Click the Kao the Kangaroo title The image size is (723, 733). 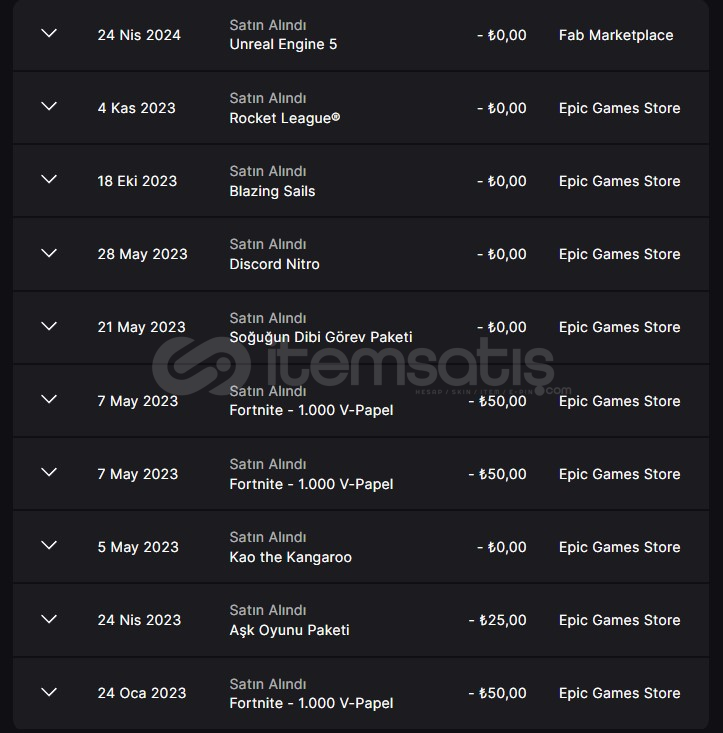(x=290, y=557)
